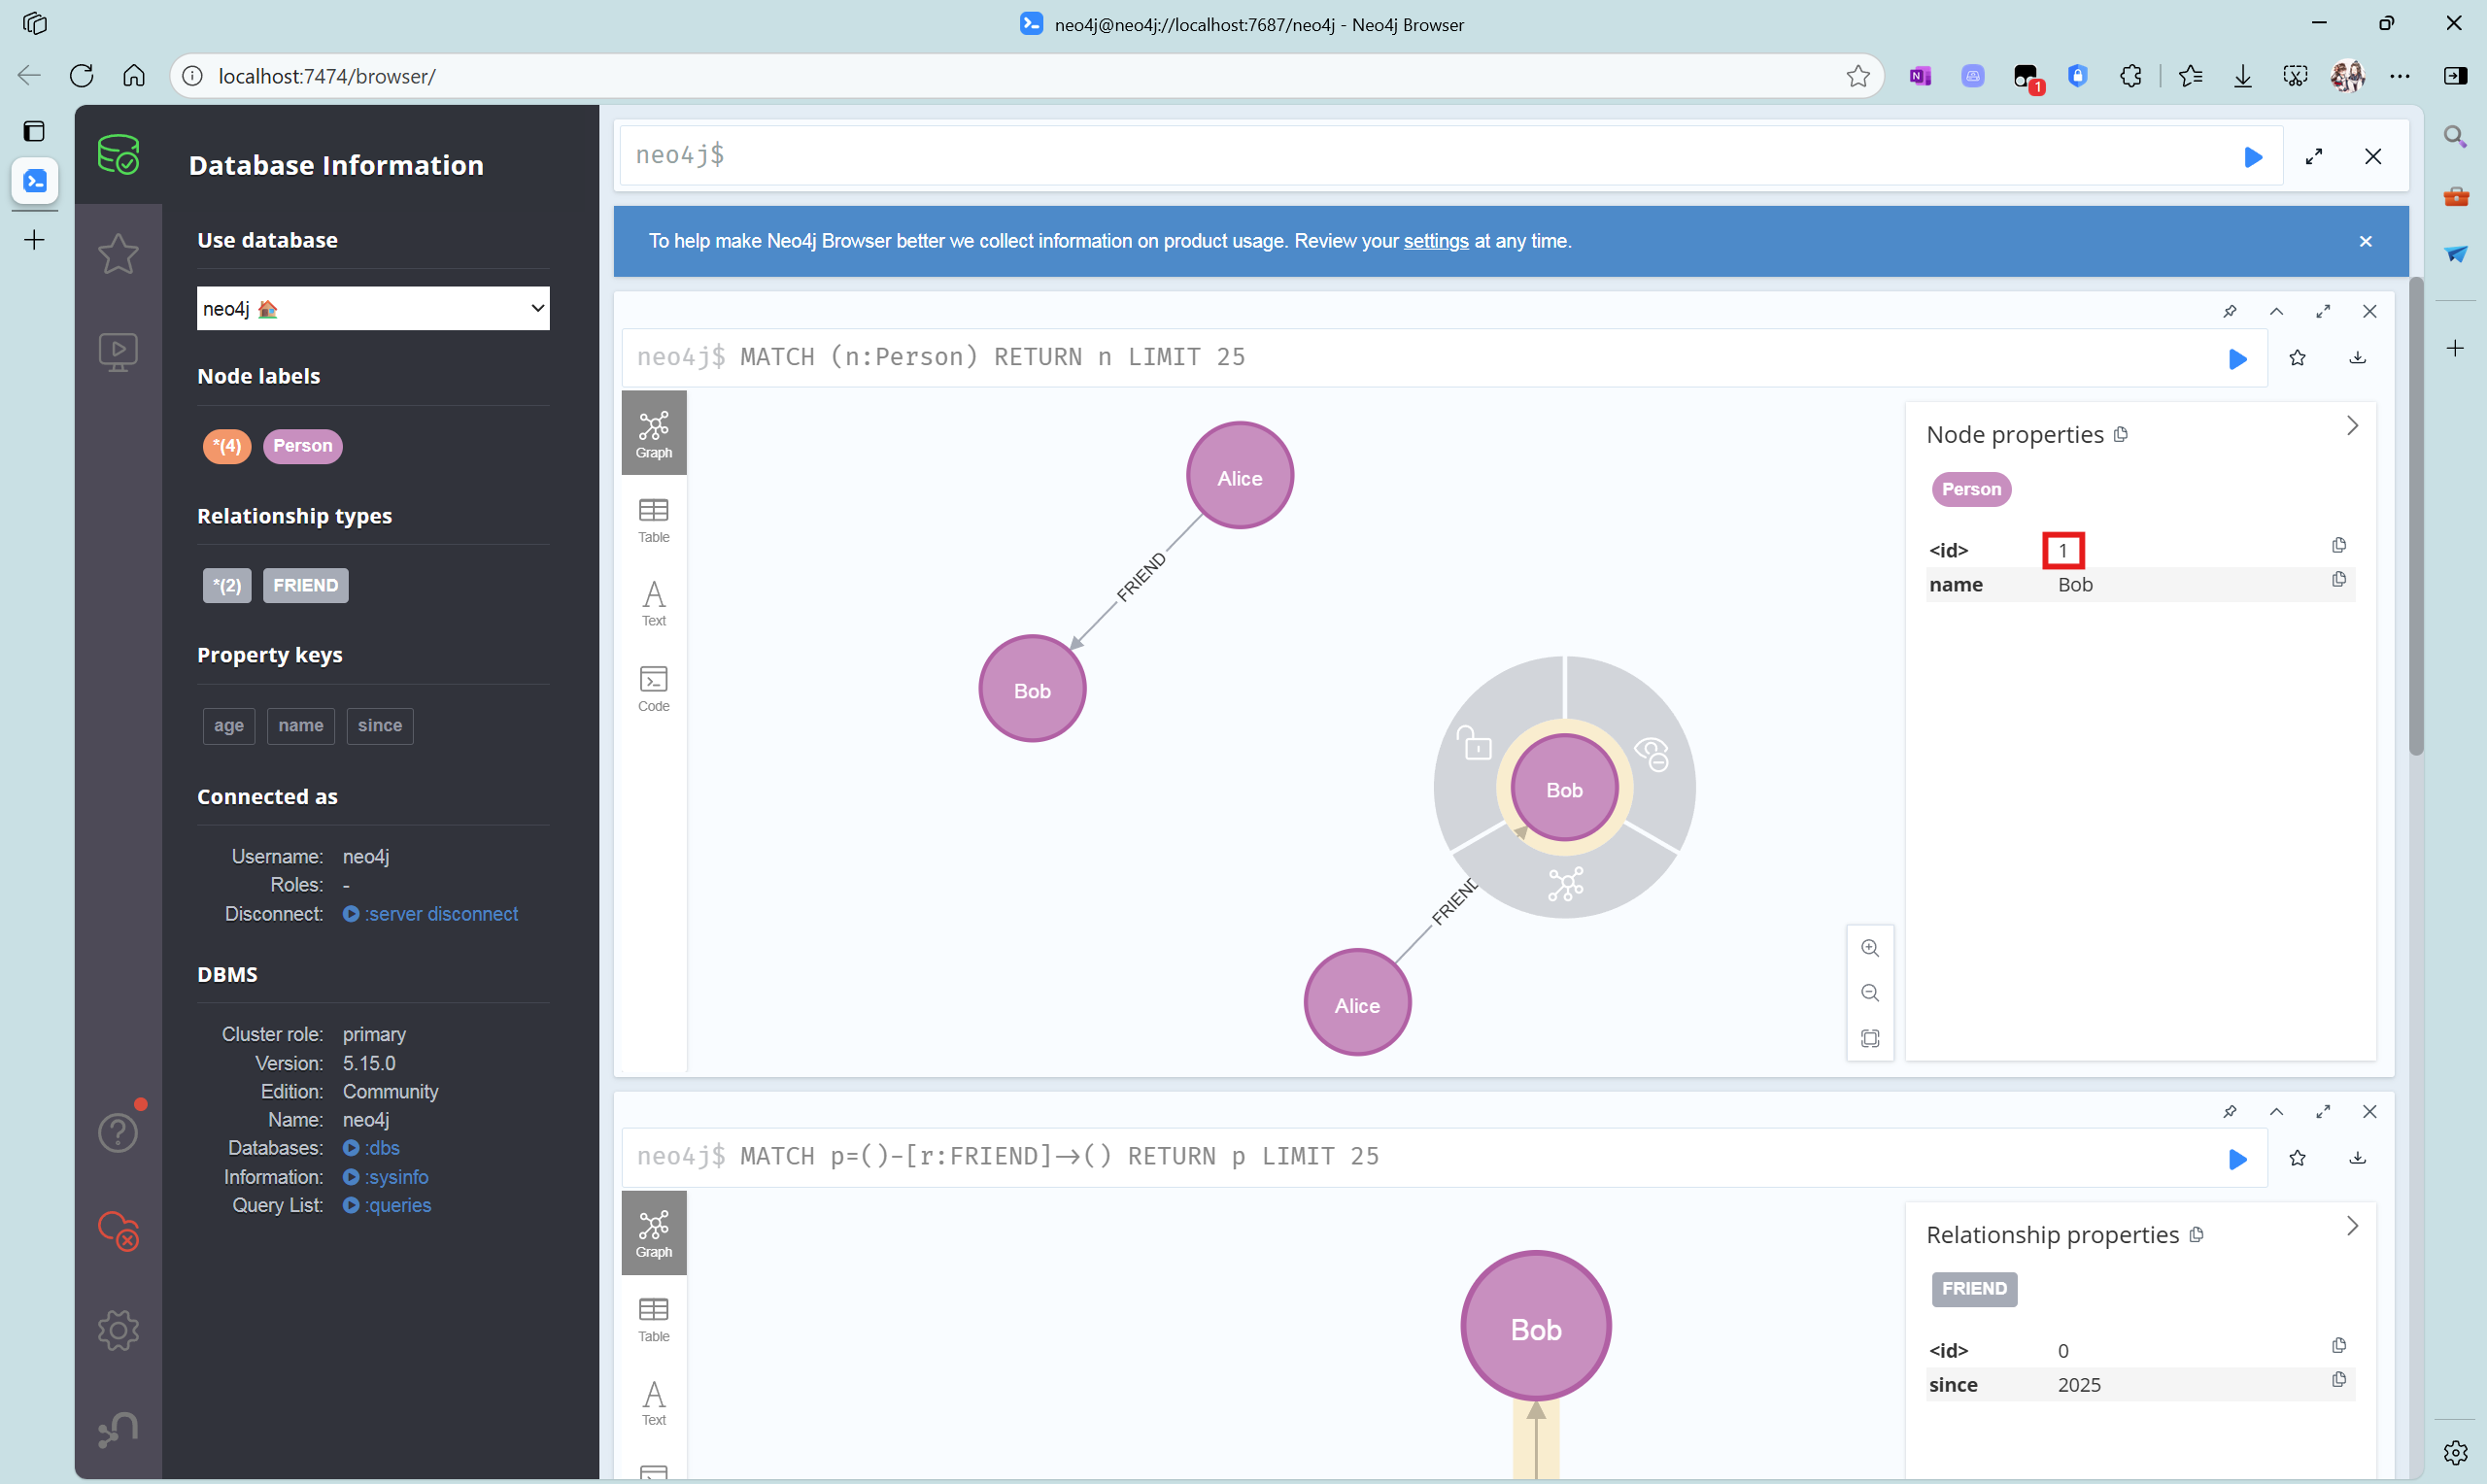Rerun the MATCH Person query
Viewport: 2487px width, 1484px height.
2238,359
